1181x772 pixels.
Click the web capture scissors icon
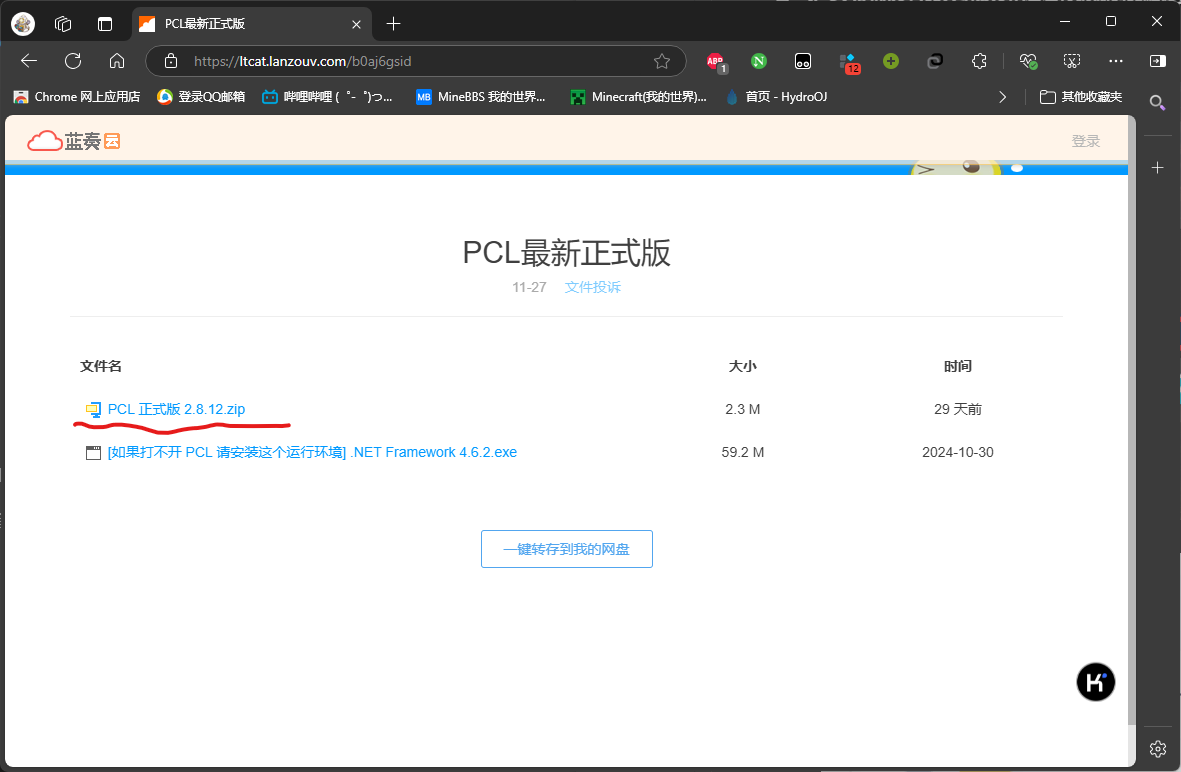click(x=1072, y=61)
